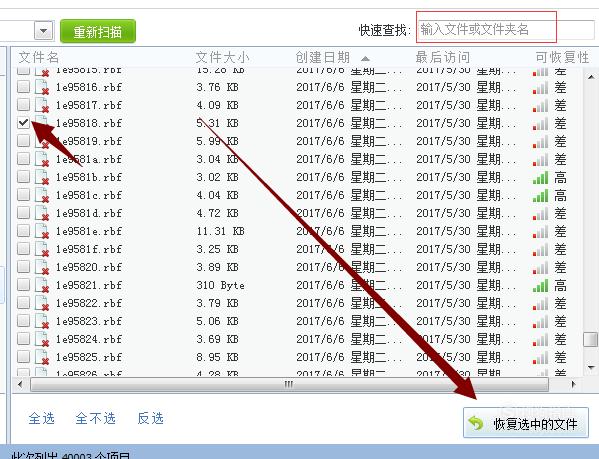Click the deleted-file icon of 1e9581b.rbf
The height and width of the screenshot is (459, 599).
coord(42,177)
